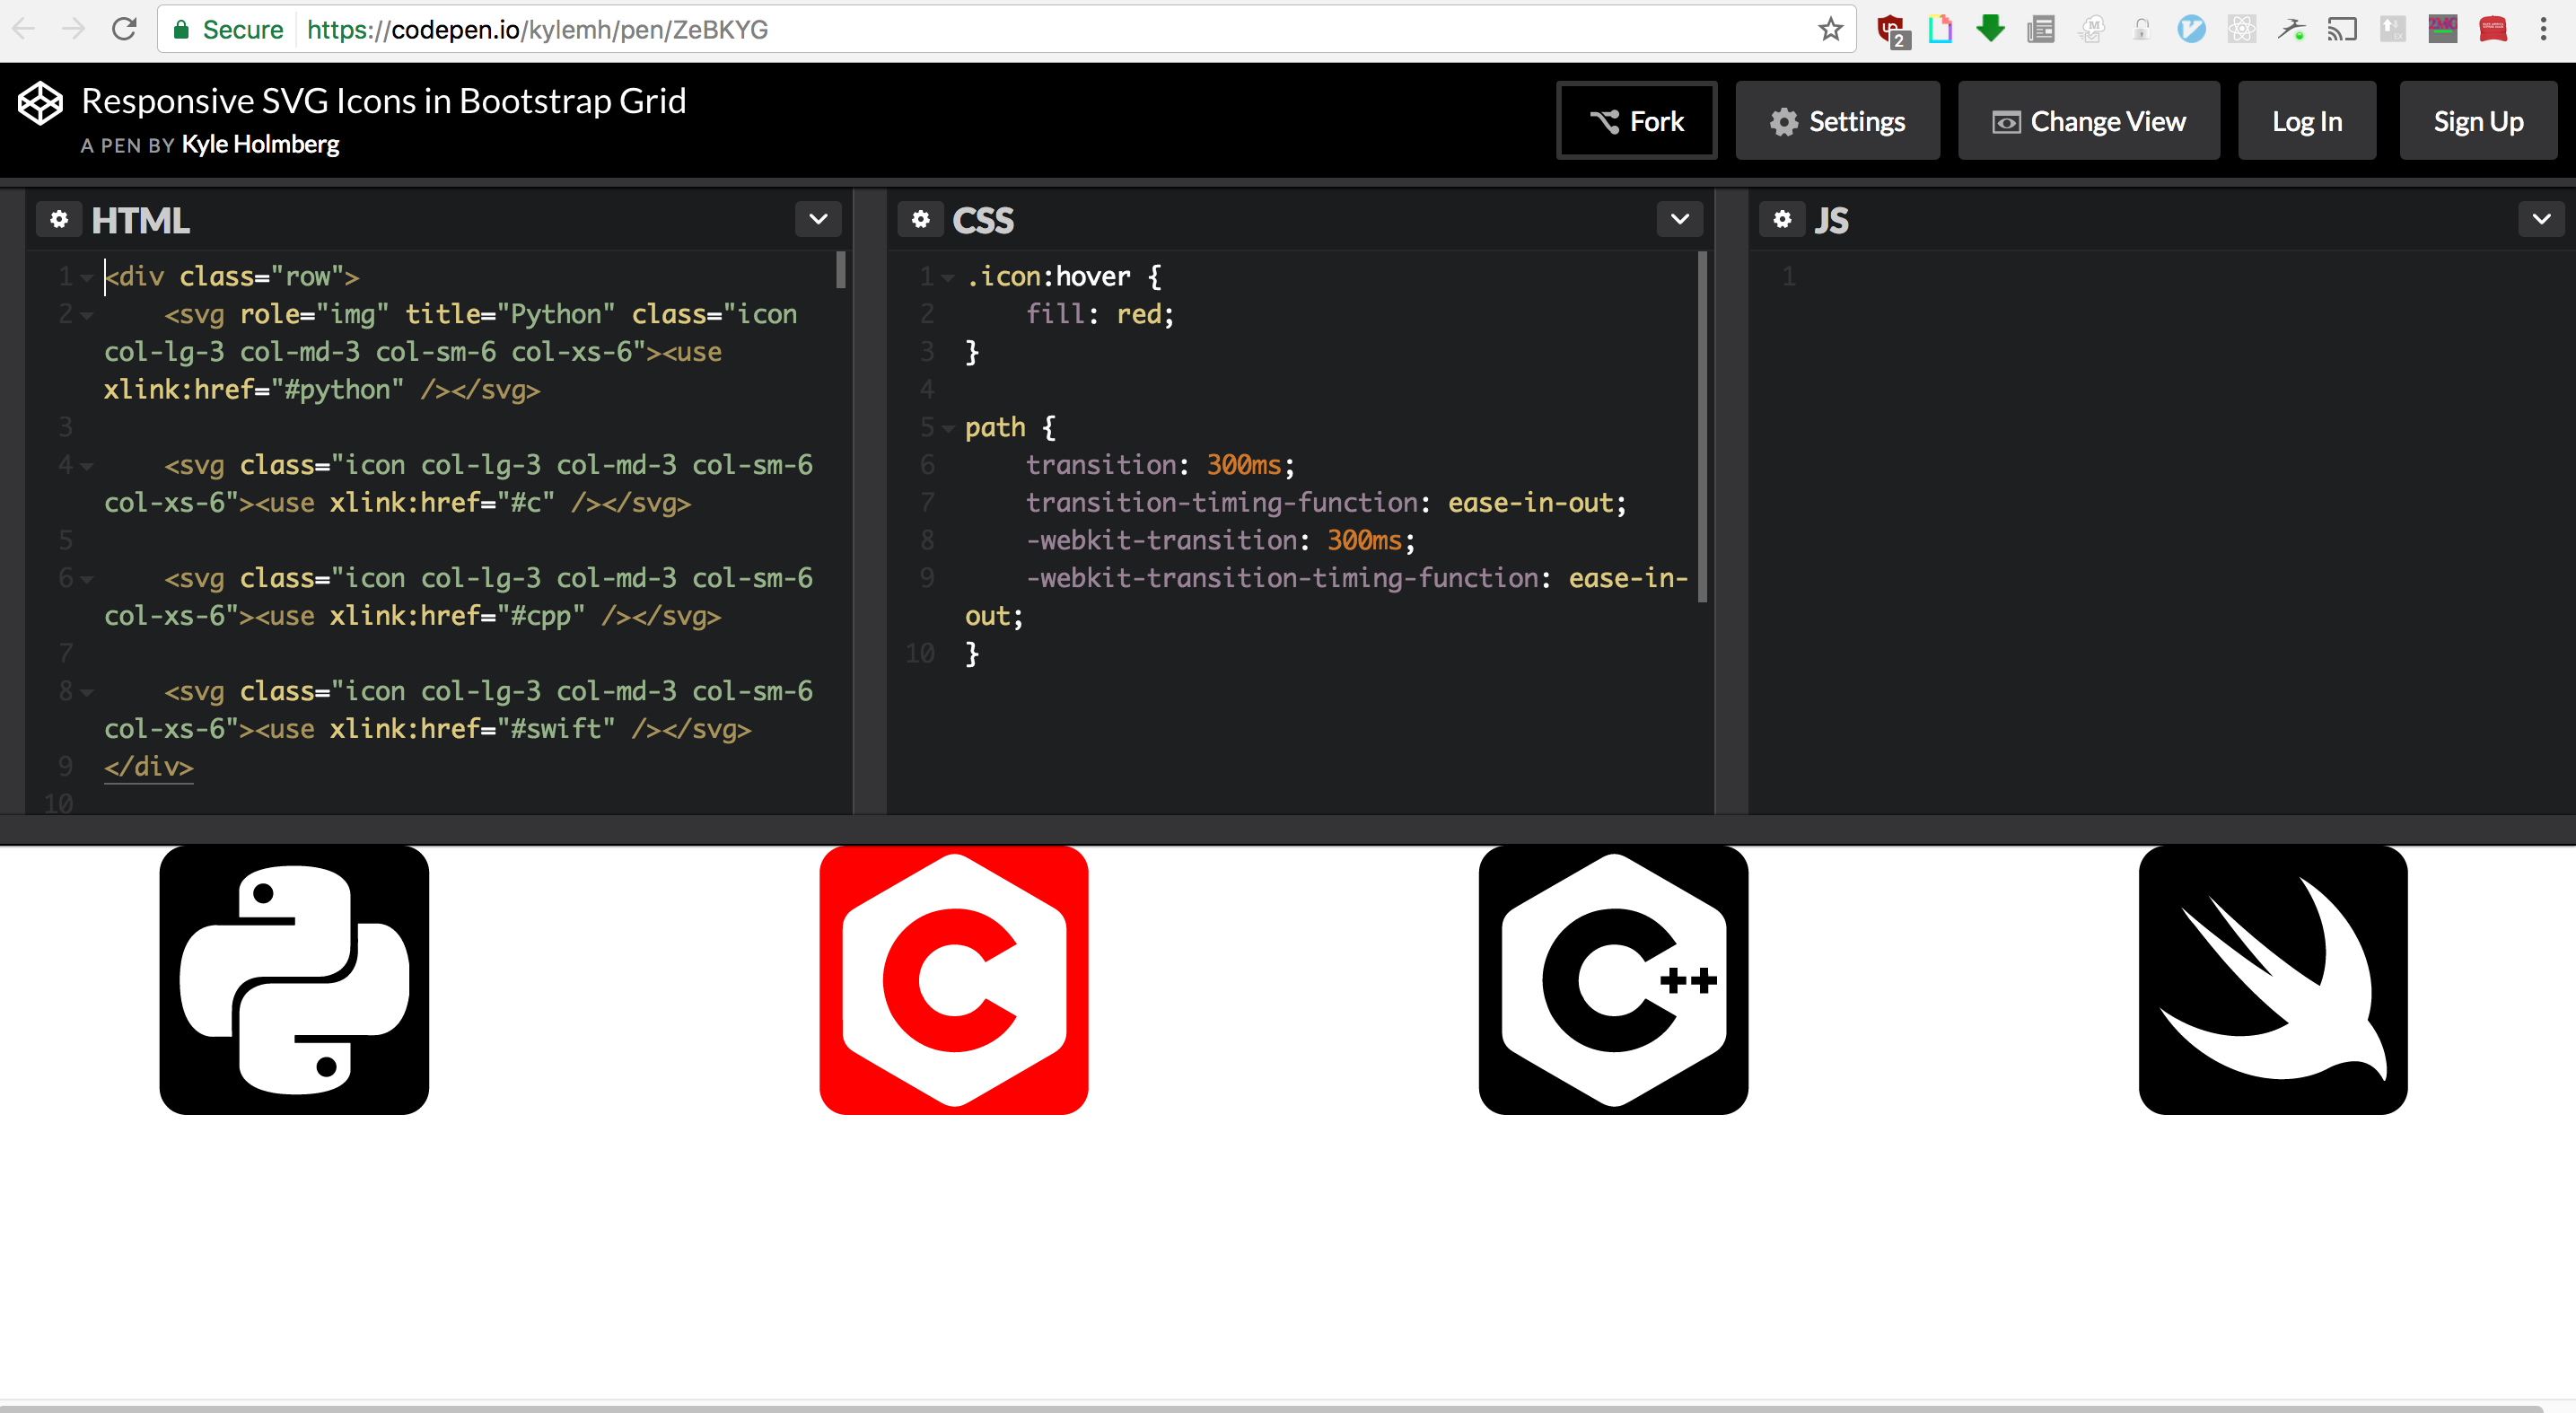Open JS editor settings gear
Screen dimensions: 2576x1413
point(1782,219)
